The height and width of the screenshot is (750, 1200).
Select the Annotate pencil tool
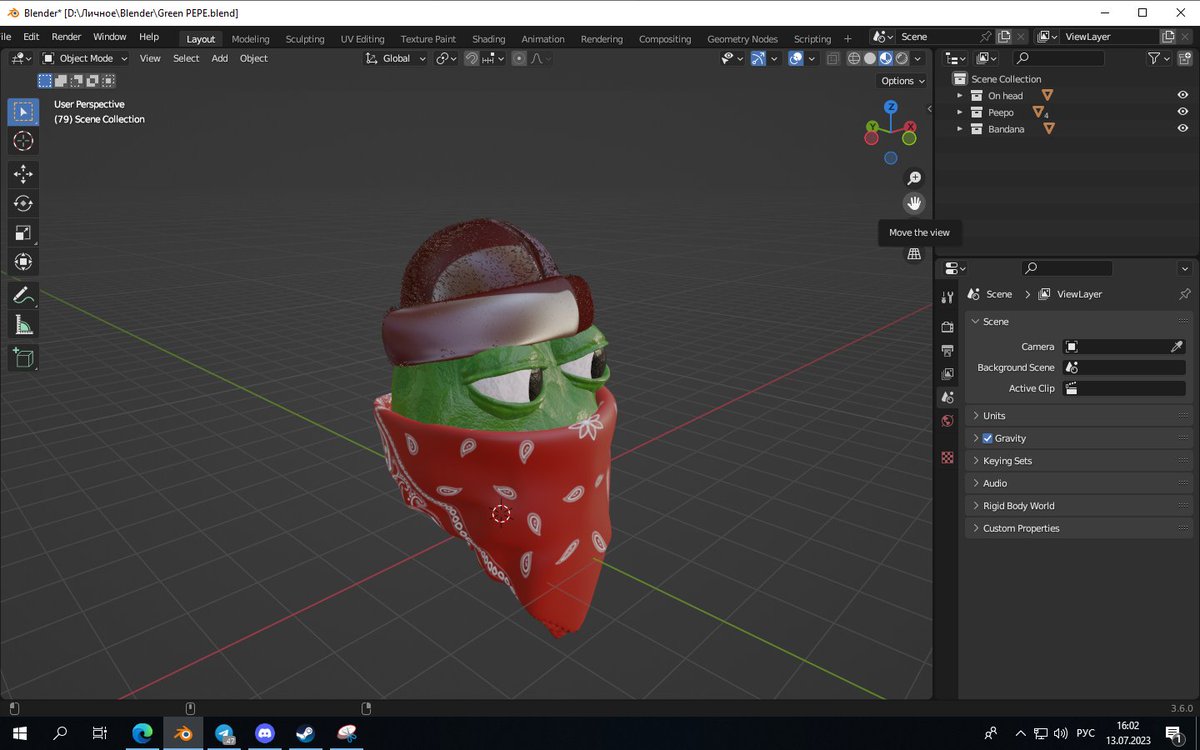tap(23, 295)
